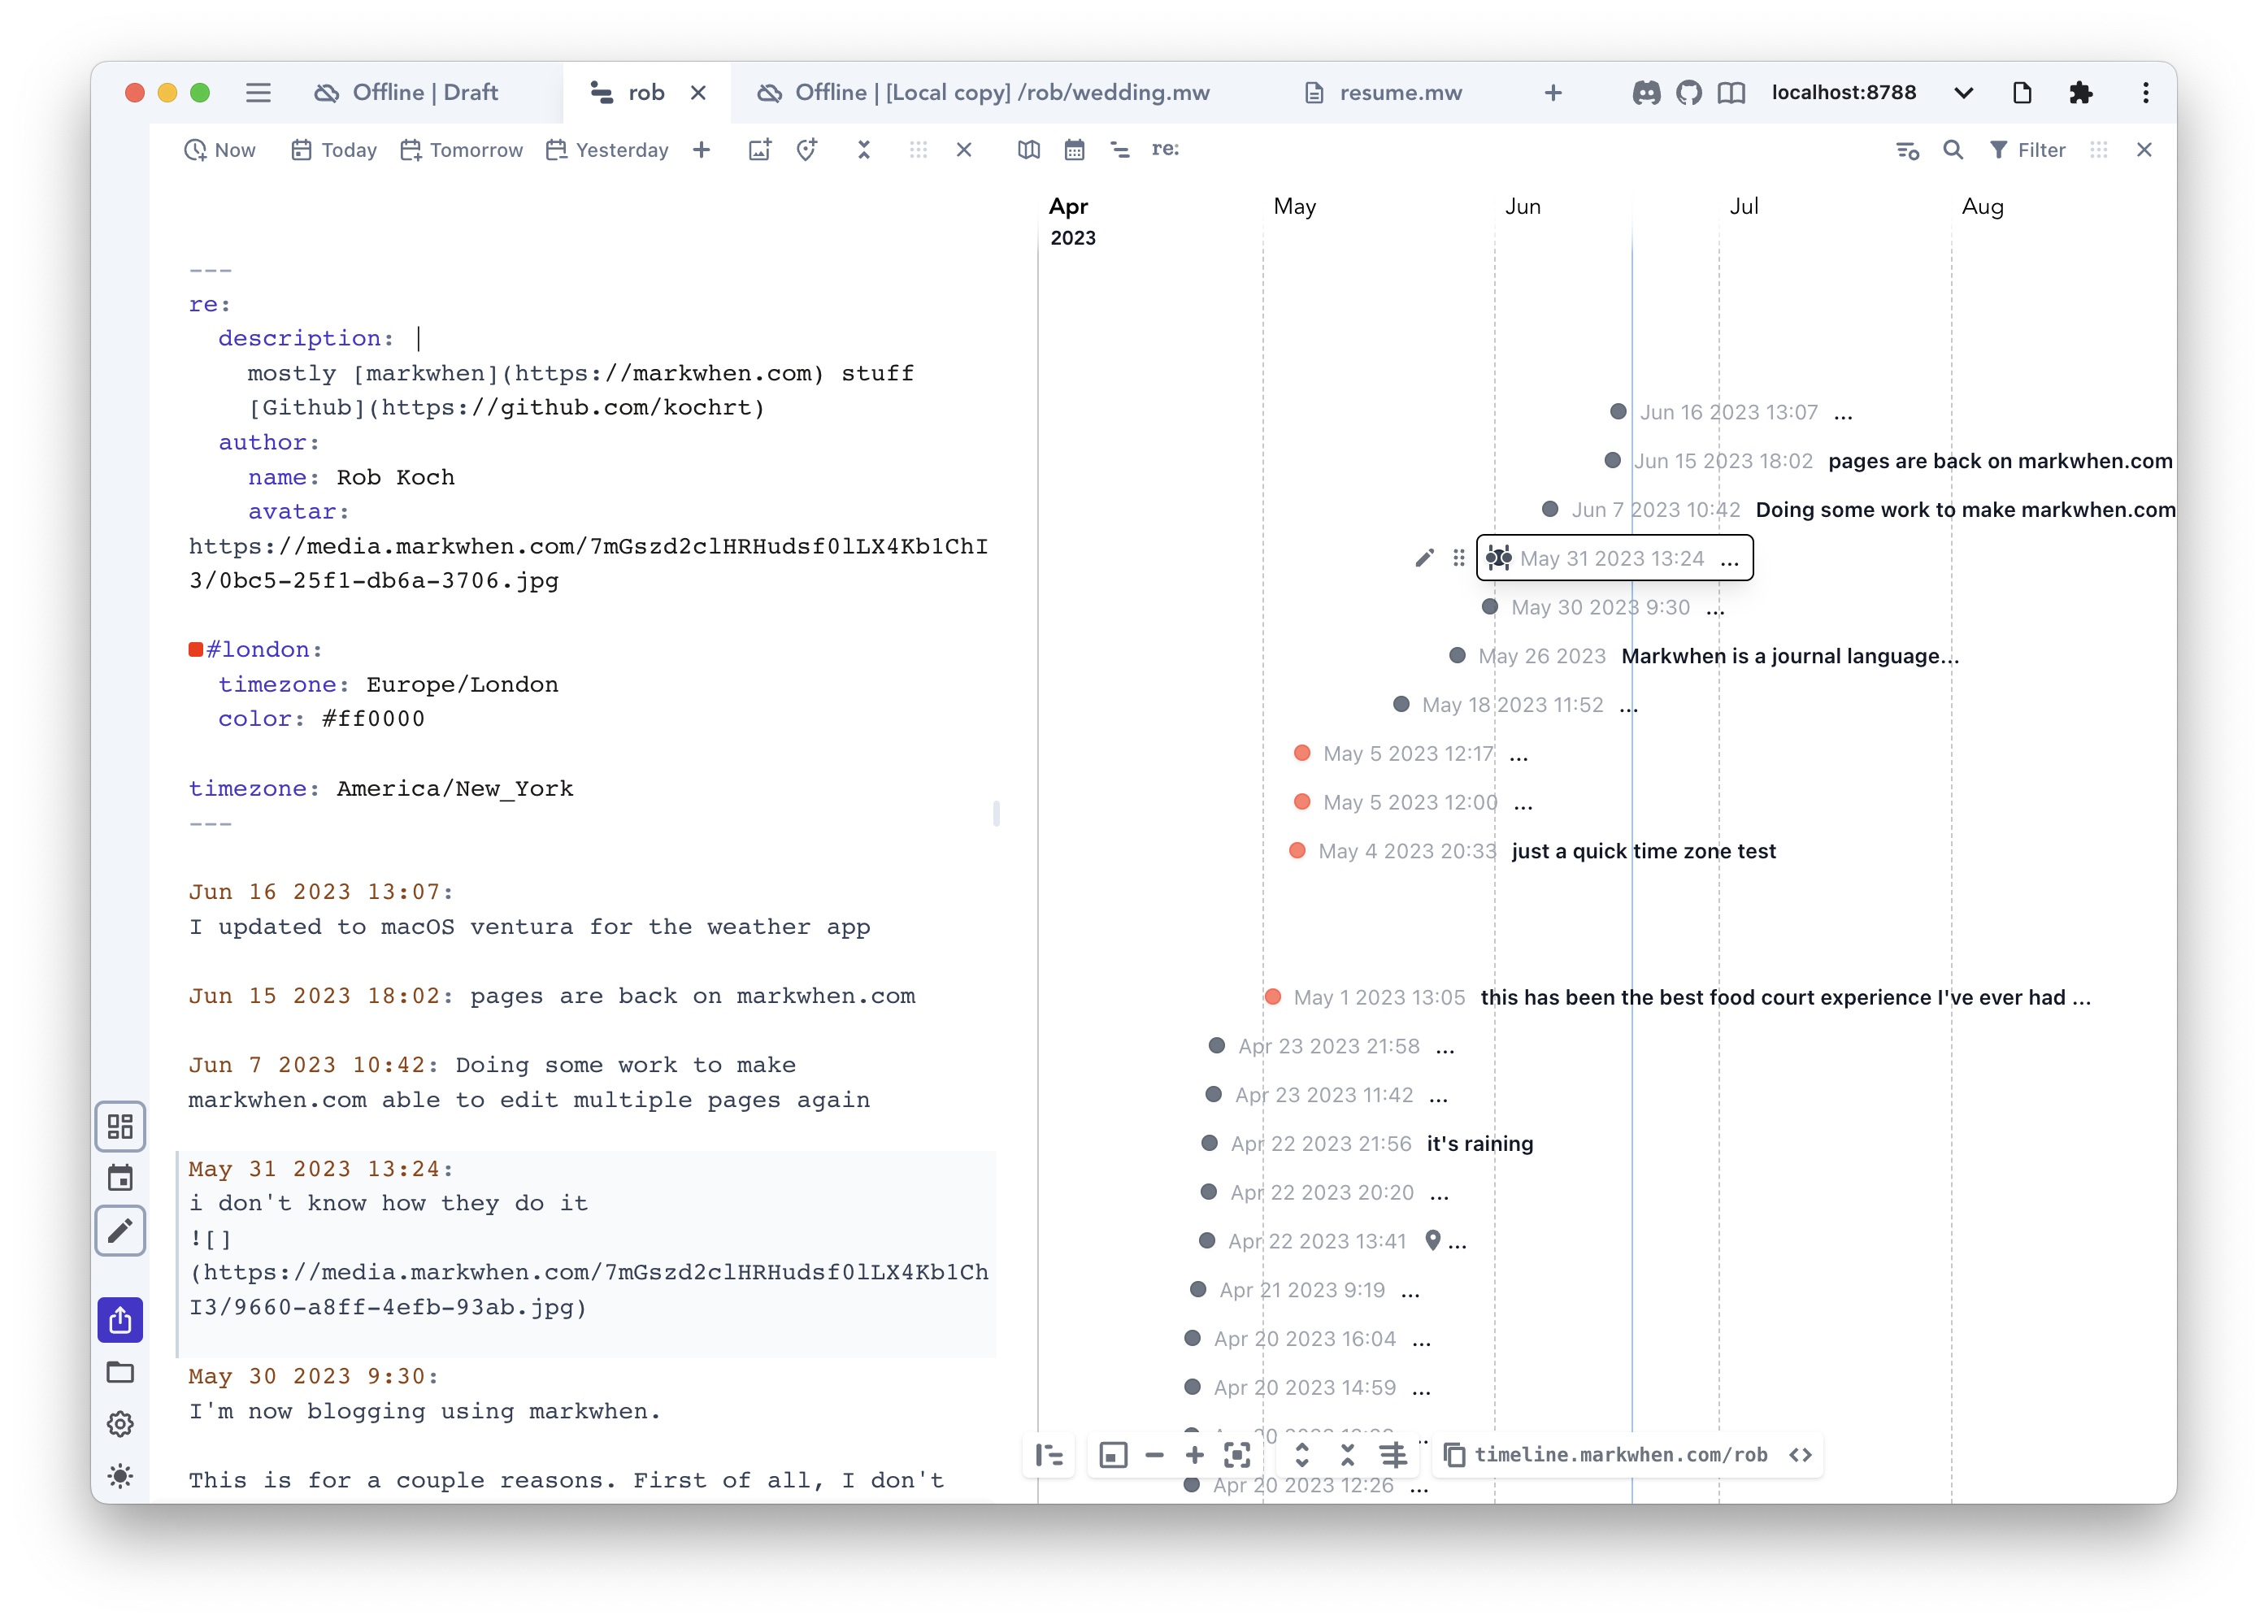Open the files folder icon in sidebar
This screenshot has height=1624, width=2268.
[120, 1372]
